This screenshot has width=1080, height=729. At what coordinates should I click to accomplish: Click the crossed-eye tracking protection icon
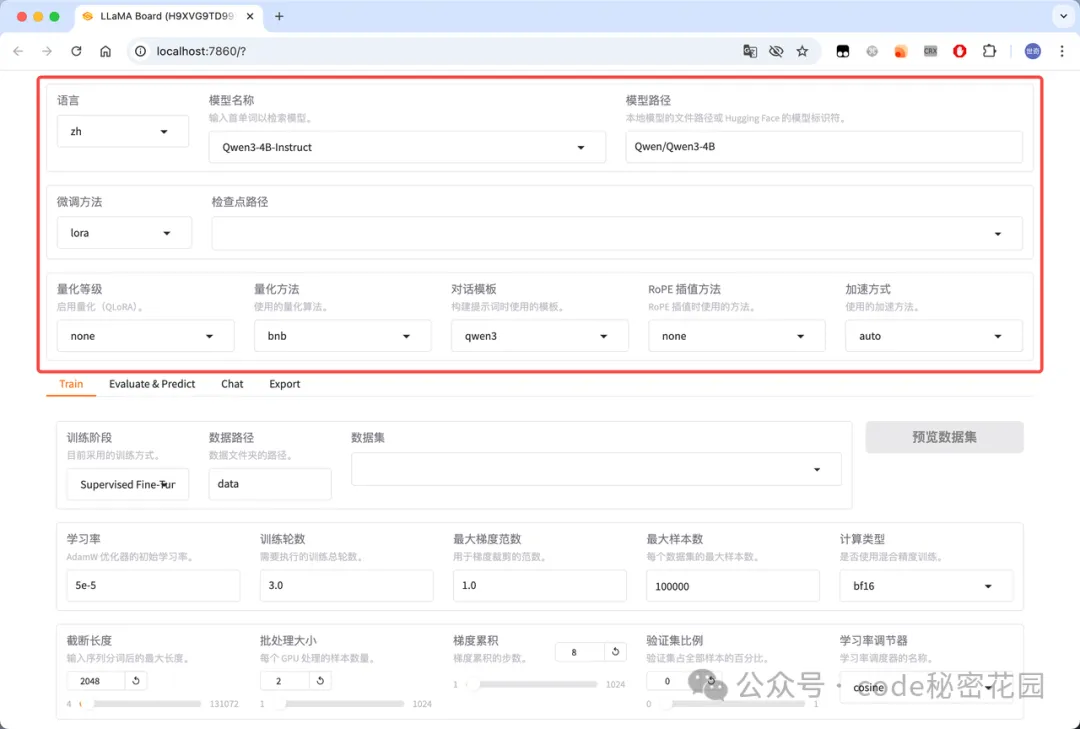pyautogui.click(x=776, y=51)
